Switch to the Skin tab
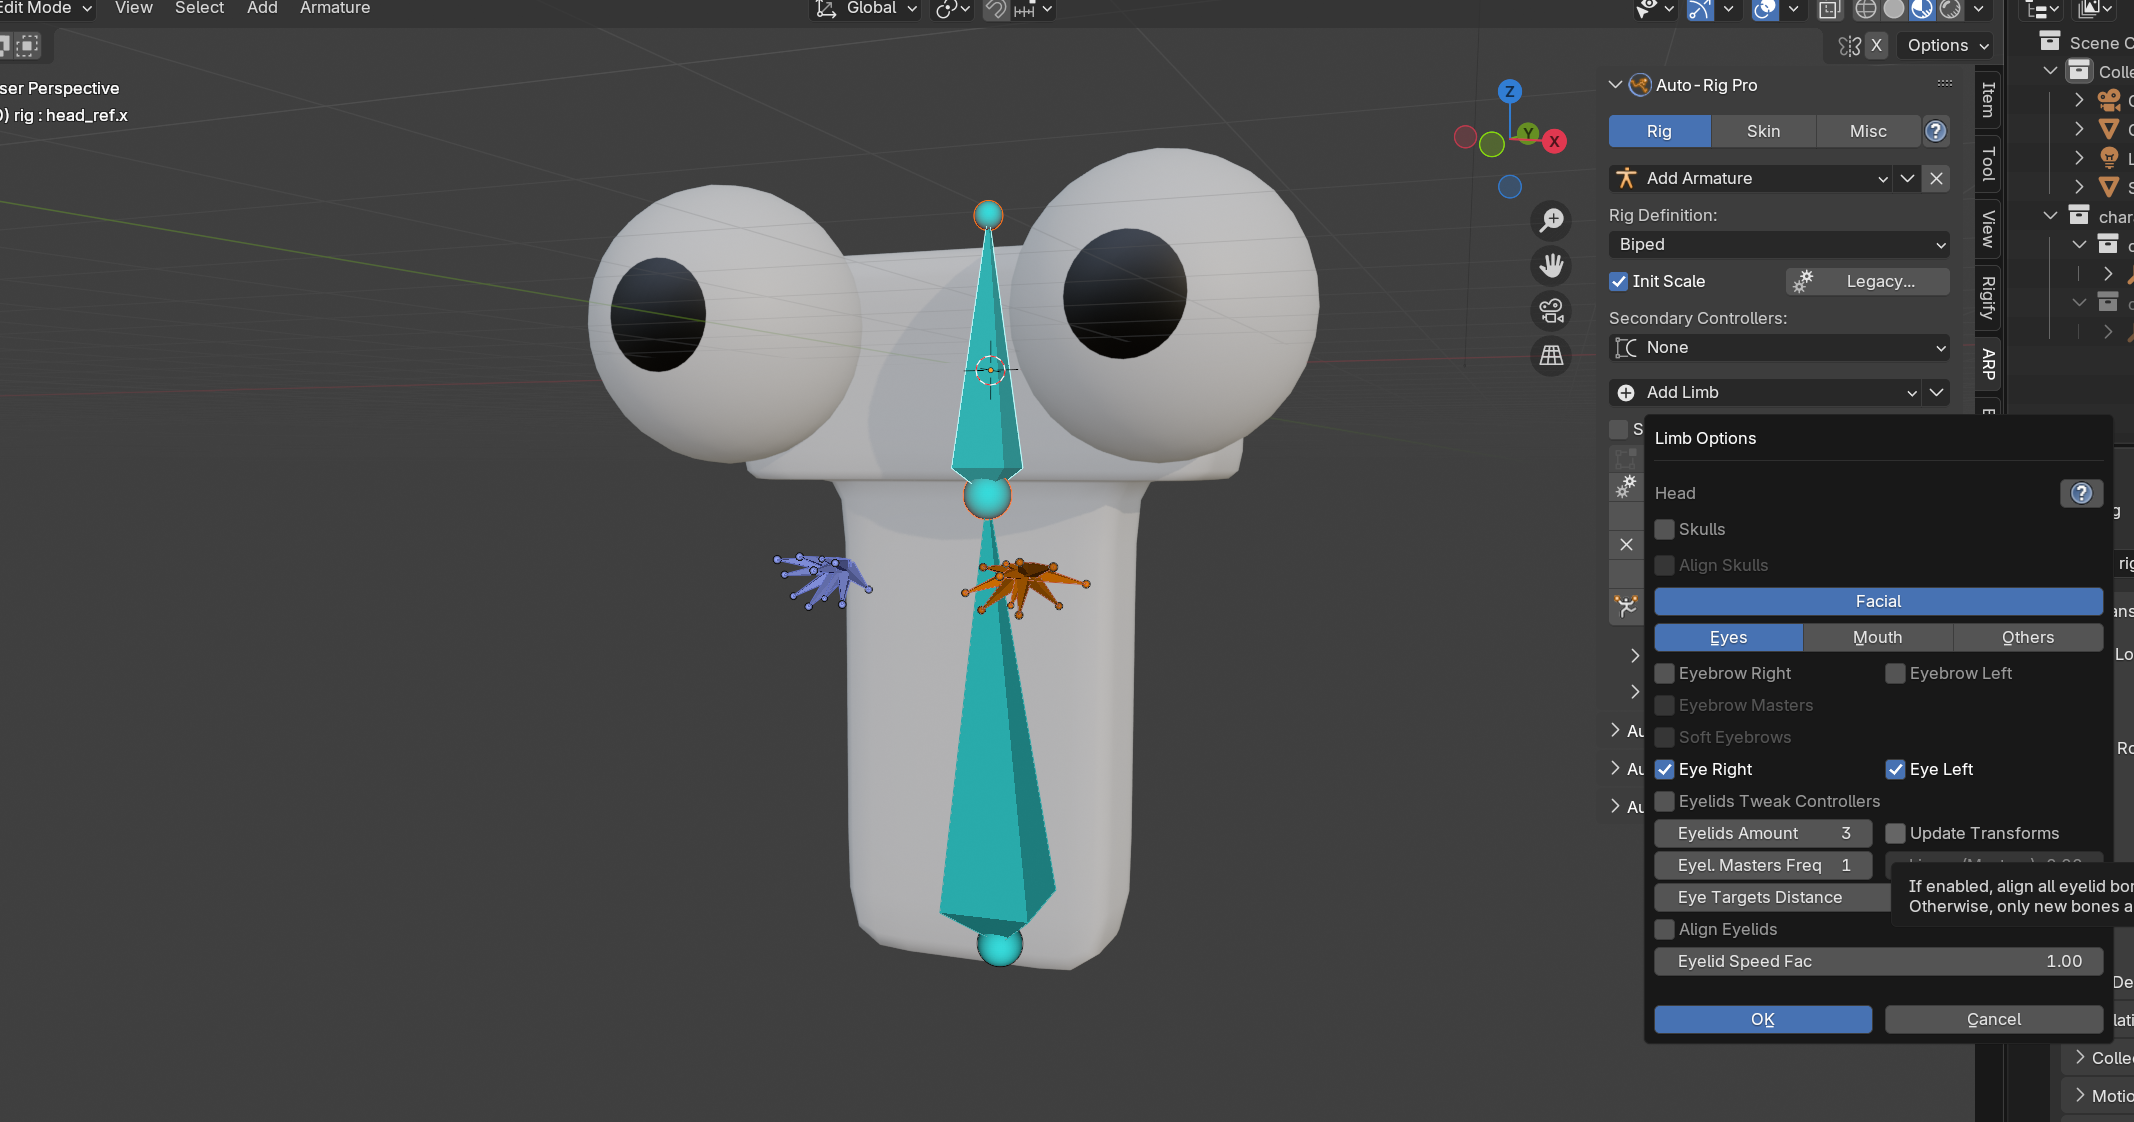Image resolution: width=2134 pixels, height=1122 pixels. (x=1763, y=131)
